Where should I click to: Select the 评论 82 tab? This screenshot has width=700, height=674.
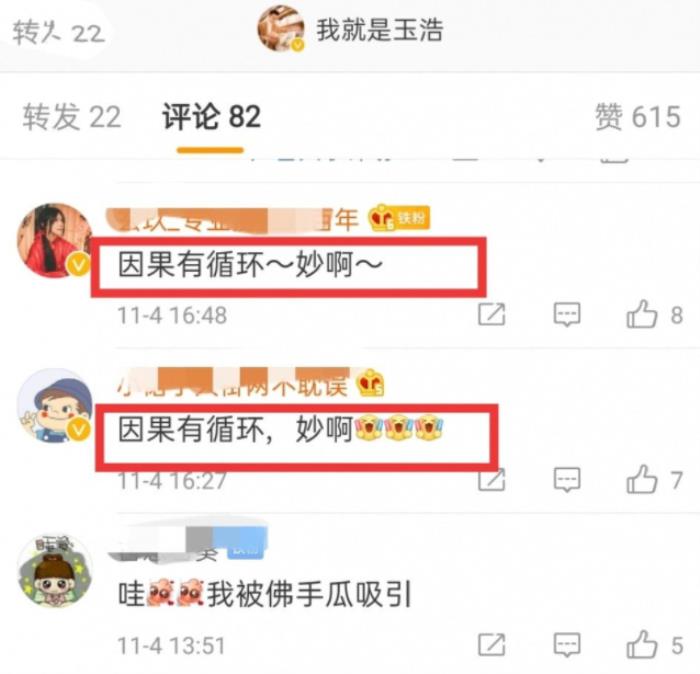211,117
